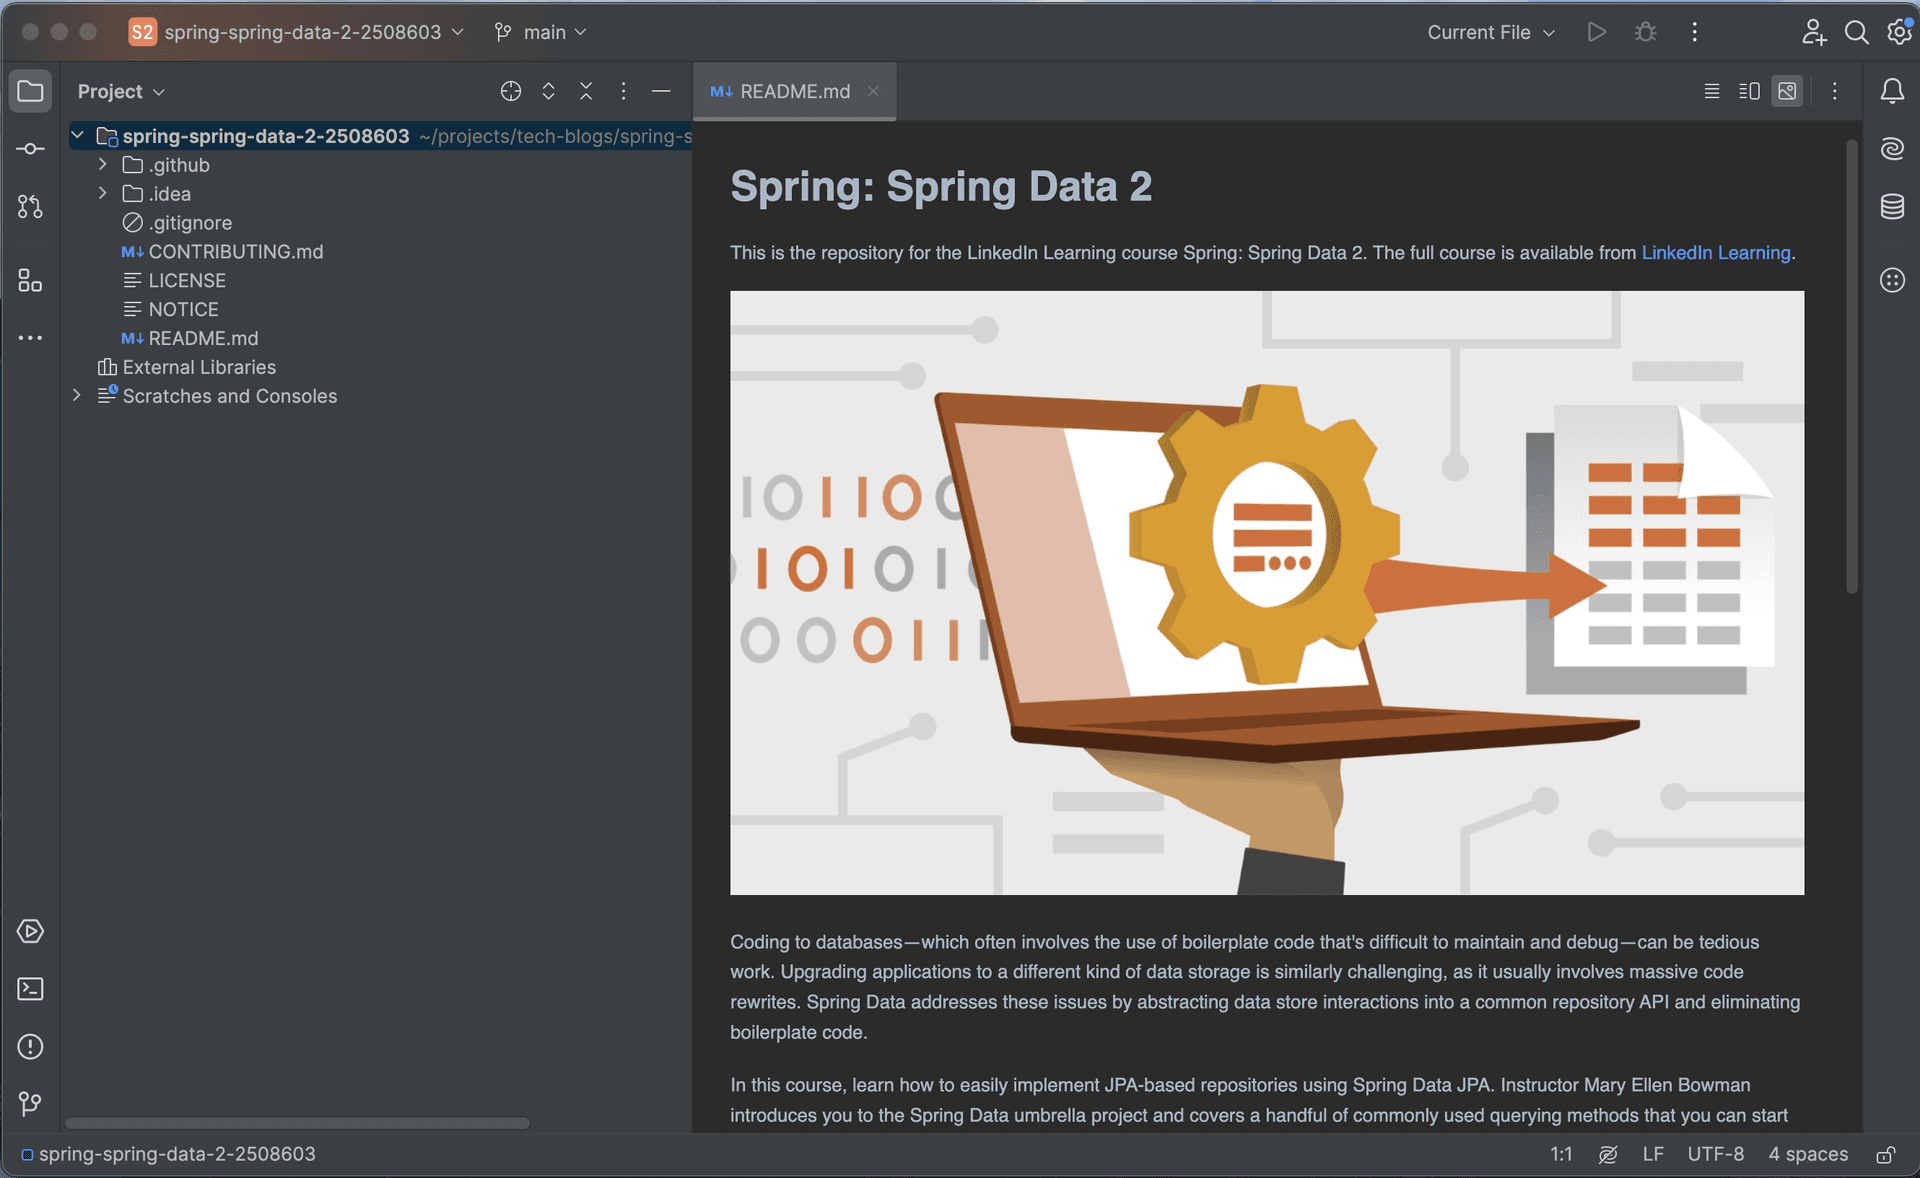Open Current File run configuration dropdown

(x=1490, y=32)
